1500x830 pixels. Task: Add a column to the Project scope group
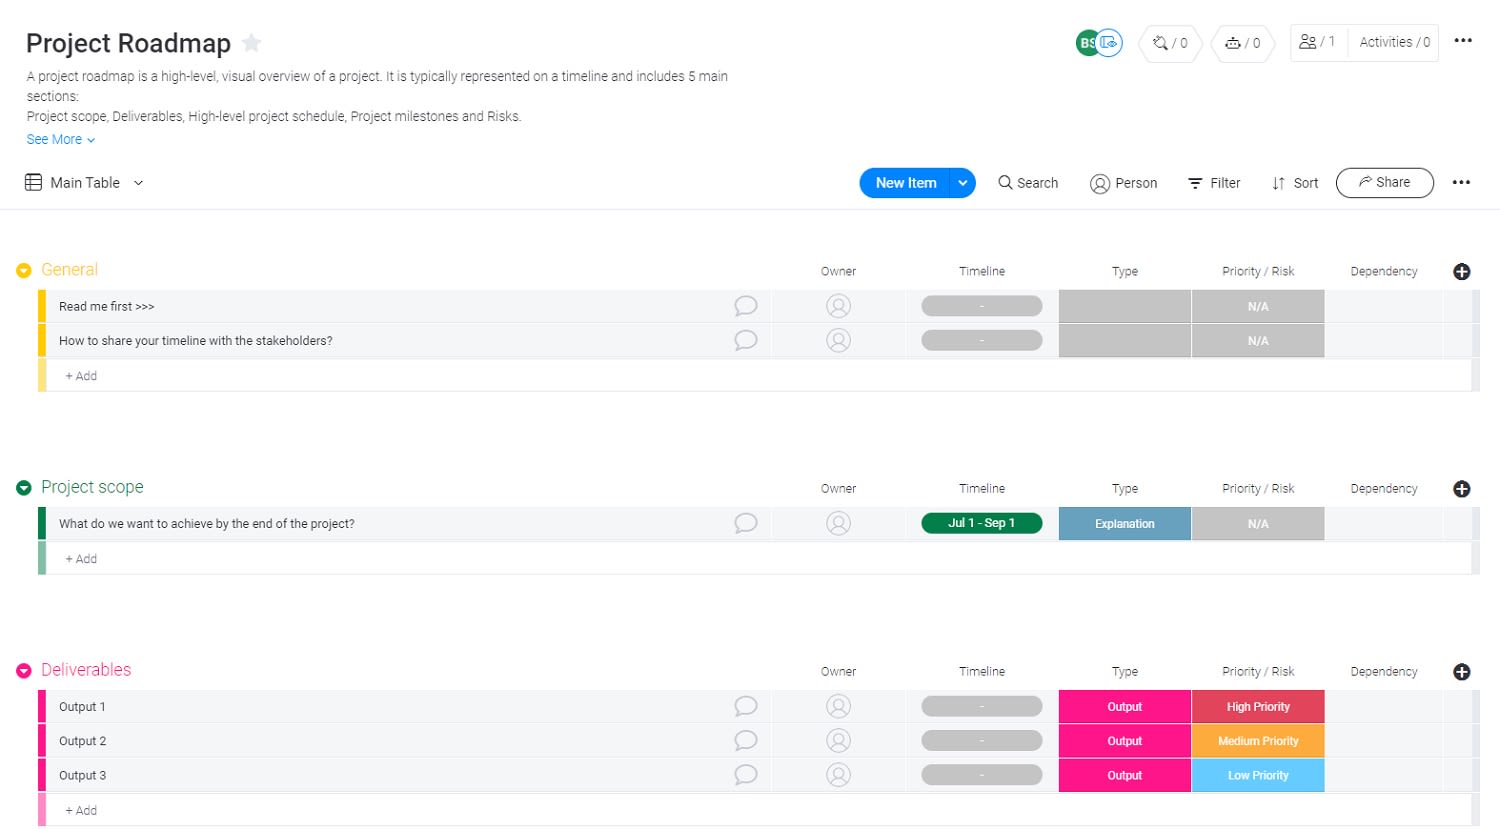click(x=1462, y=489)
